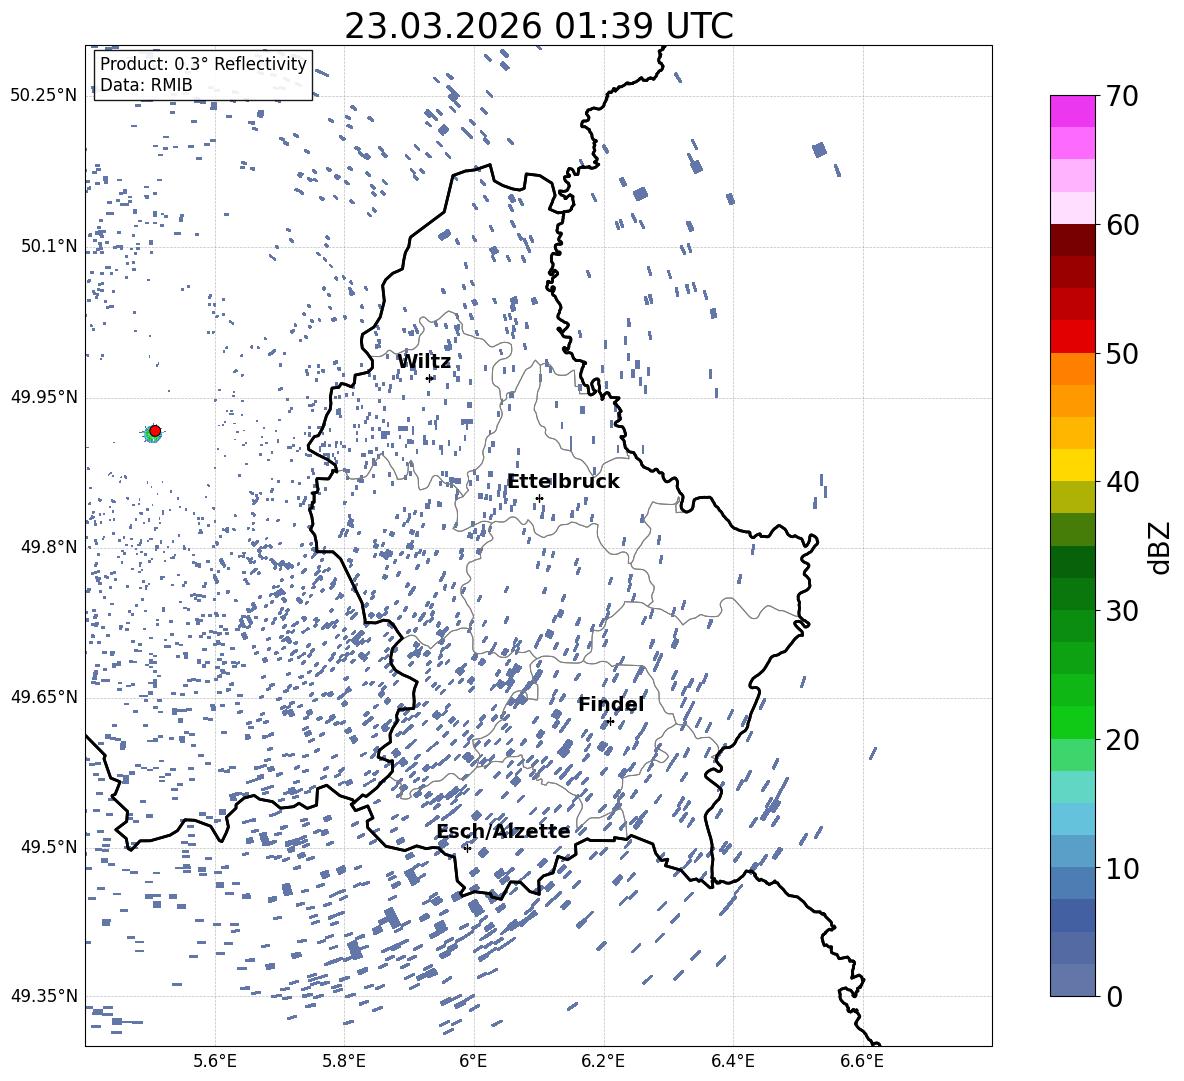This screenshot has height=1081, width=1184.
Task: Click the 49.65°N latitude label
Action: [44, 697]
